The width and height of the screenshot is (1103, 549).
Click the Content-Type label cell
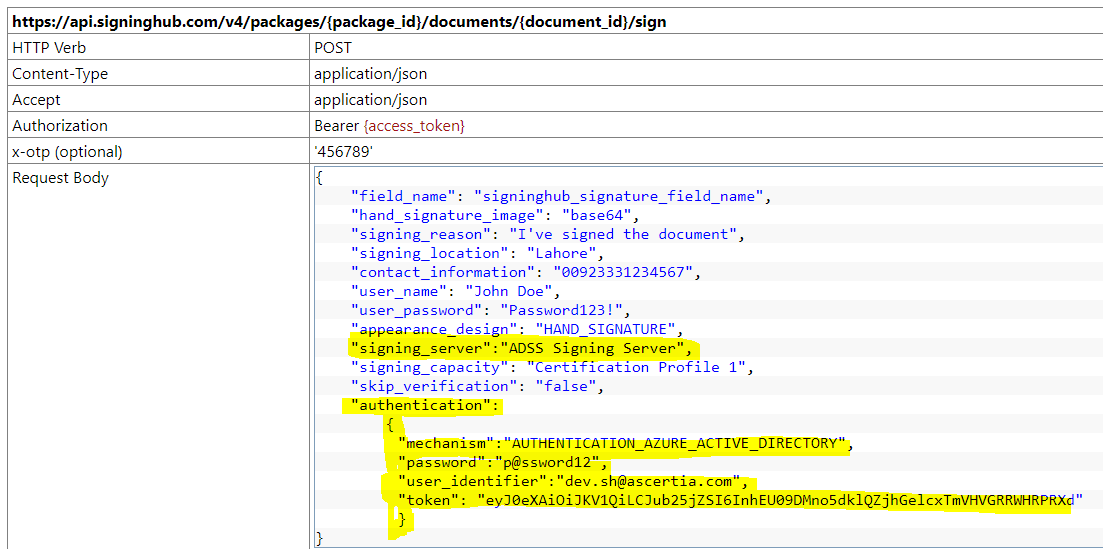tap(60, 74)
